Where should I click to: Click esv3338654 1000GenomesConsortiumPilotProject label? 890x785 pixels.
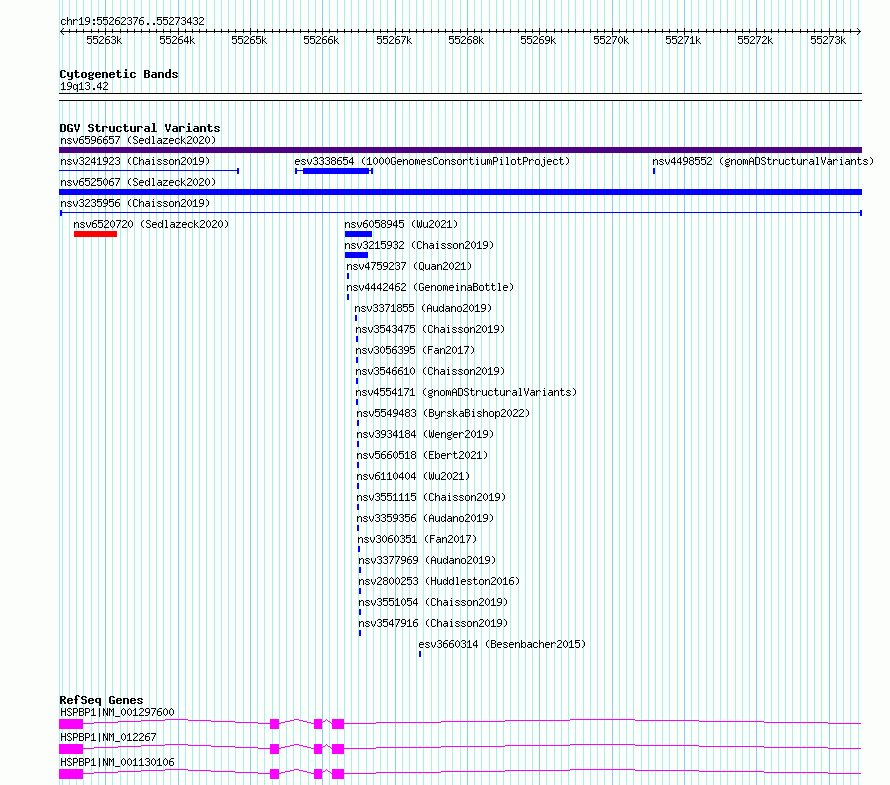point(432,161)
